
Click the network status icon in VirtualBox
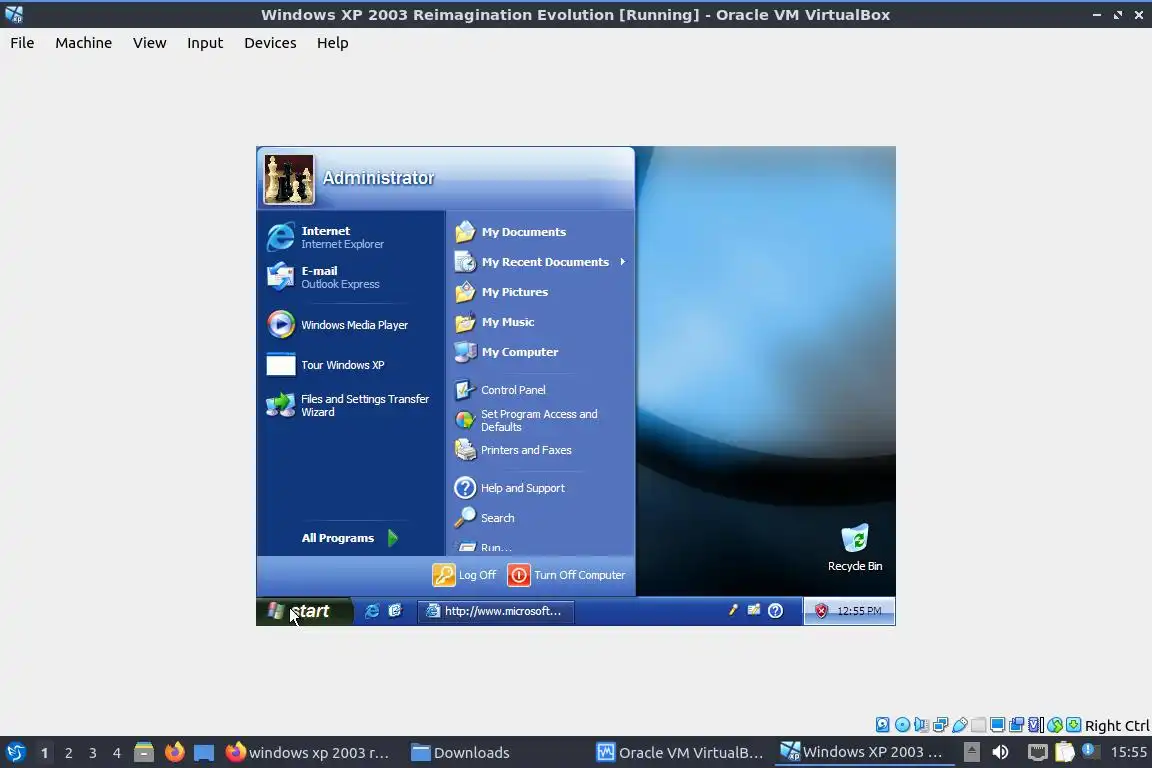pos(940,725)
